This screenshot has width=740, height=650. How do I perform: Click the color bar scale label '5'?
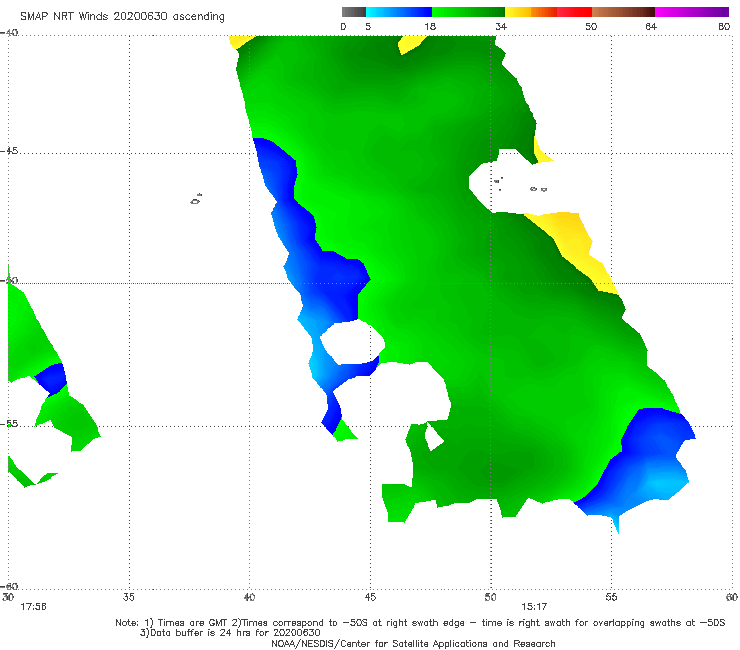click(x=368, y=26)
